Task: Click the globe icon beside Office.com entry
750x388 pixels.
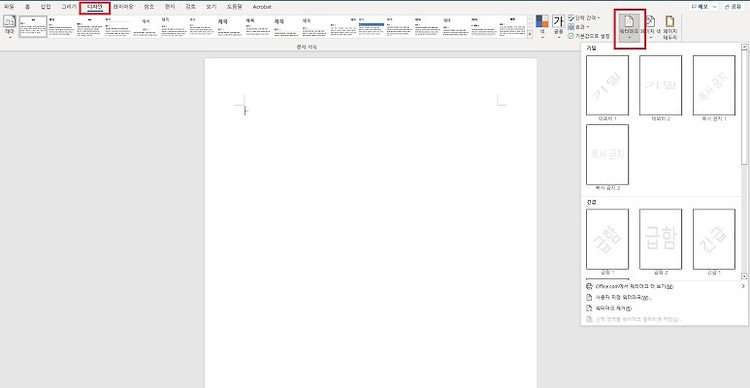Action: click(589, 286)
